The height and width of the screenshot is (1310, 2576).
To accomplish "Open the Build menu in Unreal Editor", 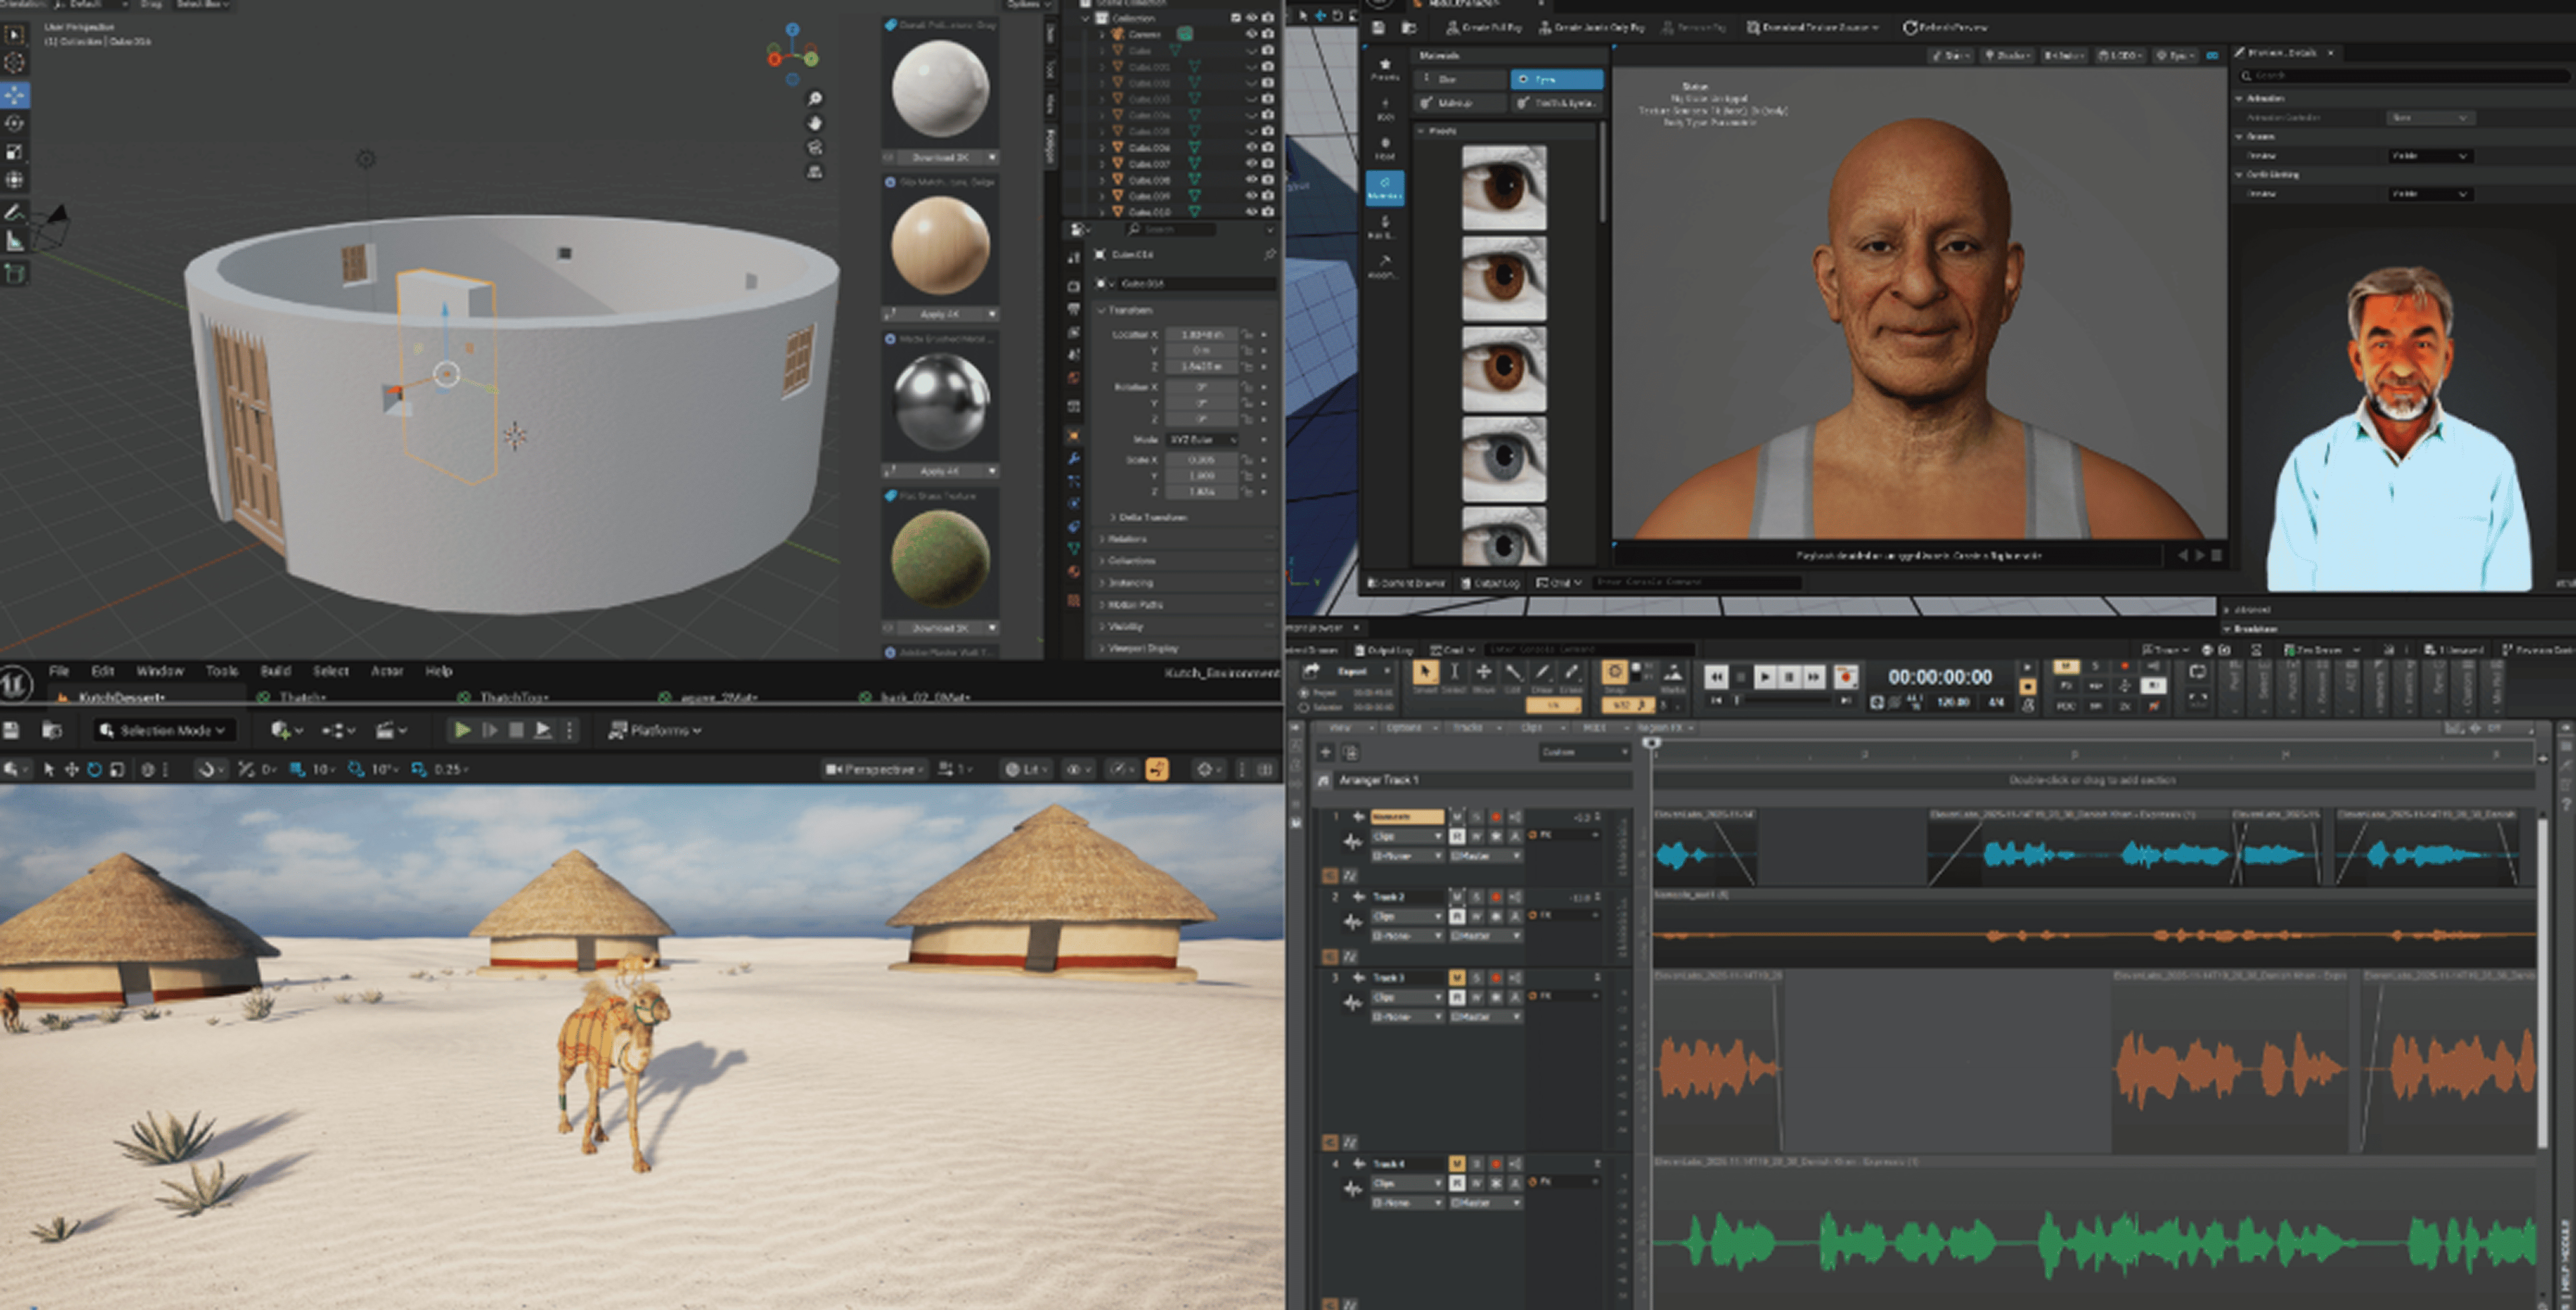I will (275, 671).
